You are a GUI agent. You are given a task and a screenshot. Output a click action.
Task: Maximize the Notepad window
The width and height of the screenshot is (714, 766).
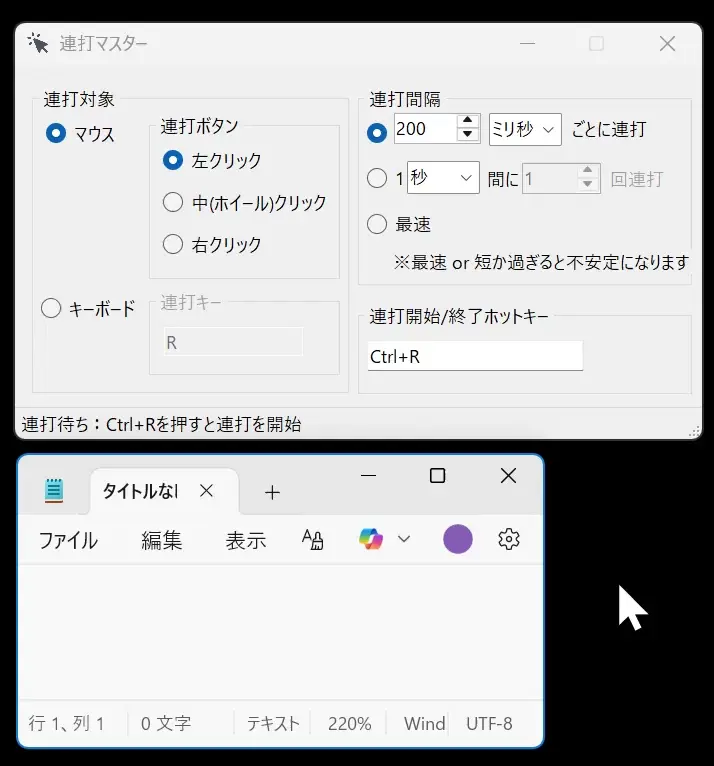(437, 475)
